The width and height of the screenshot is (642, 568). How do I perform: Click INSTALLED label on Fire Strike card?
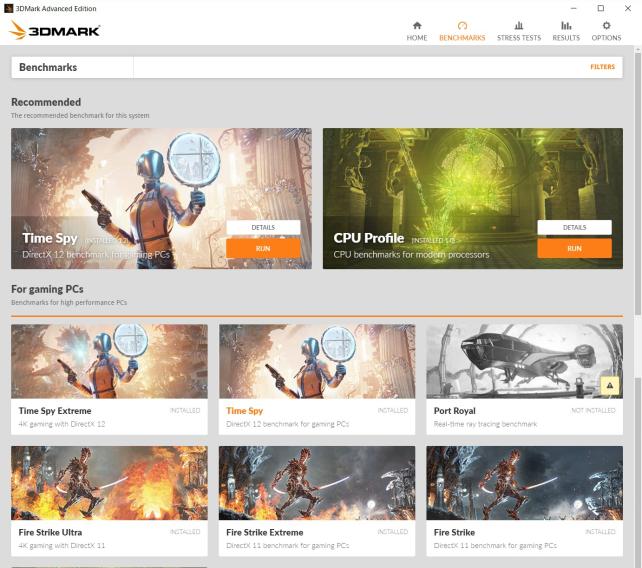(600, 532)
